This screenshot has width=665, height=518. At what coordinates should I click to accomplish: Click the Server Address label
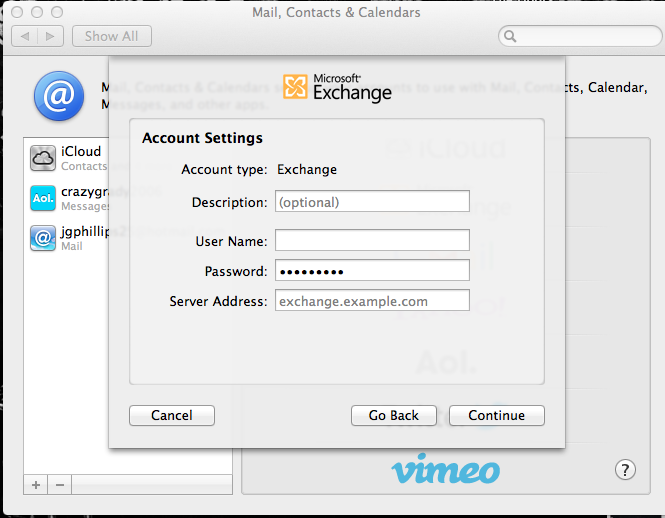click(x=218, y=301)
